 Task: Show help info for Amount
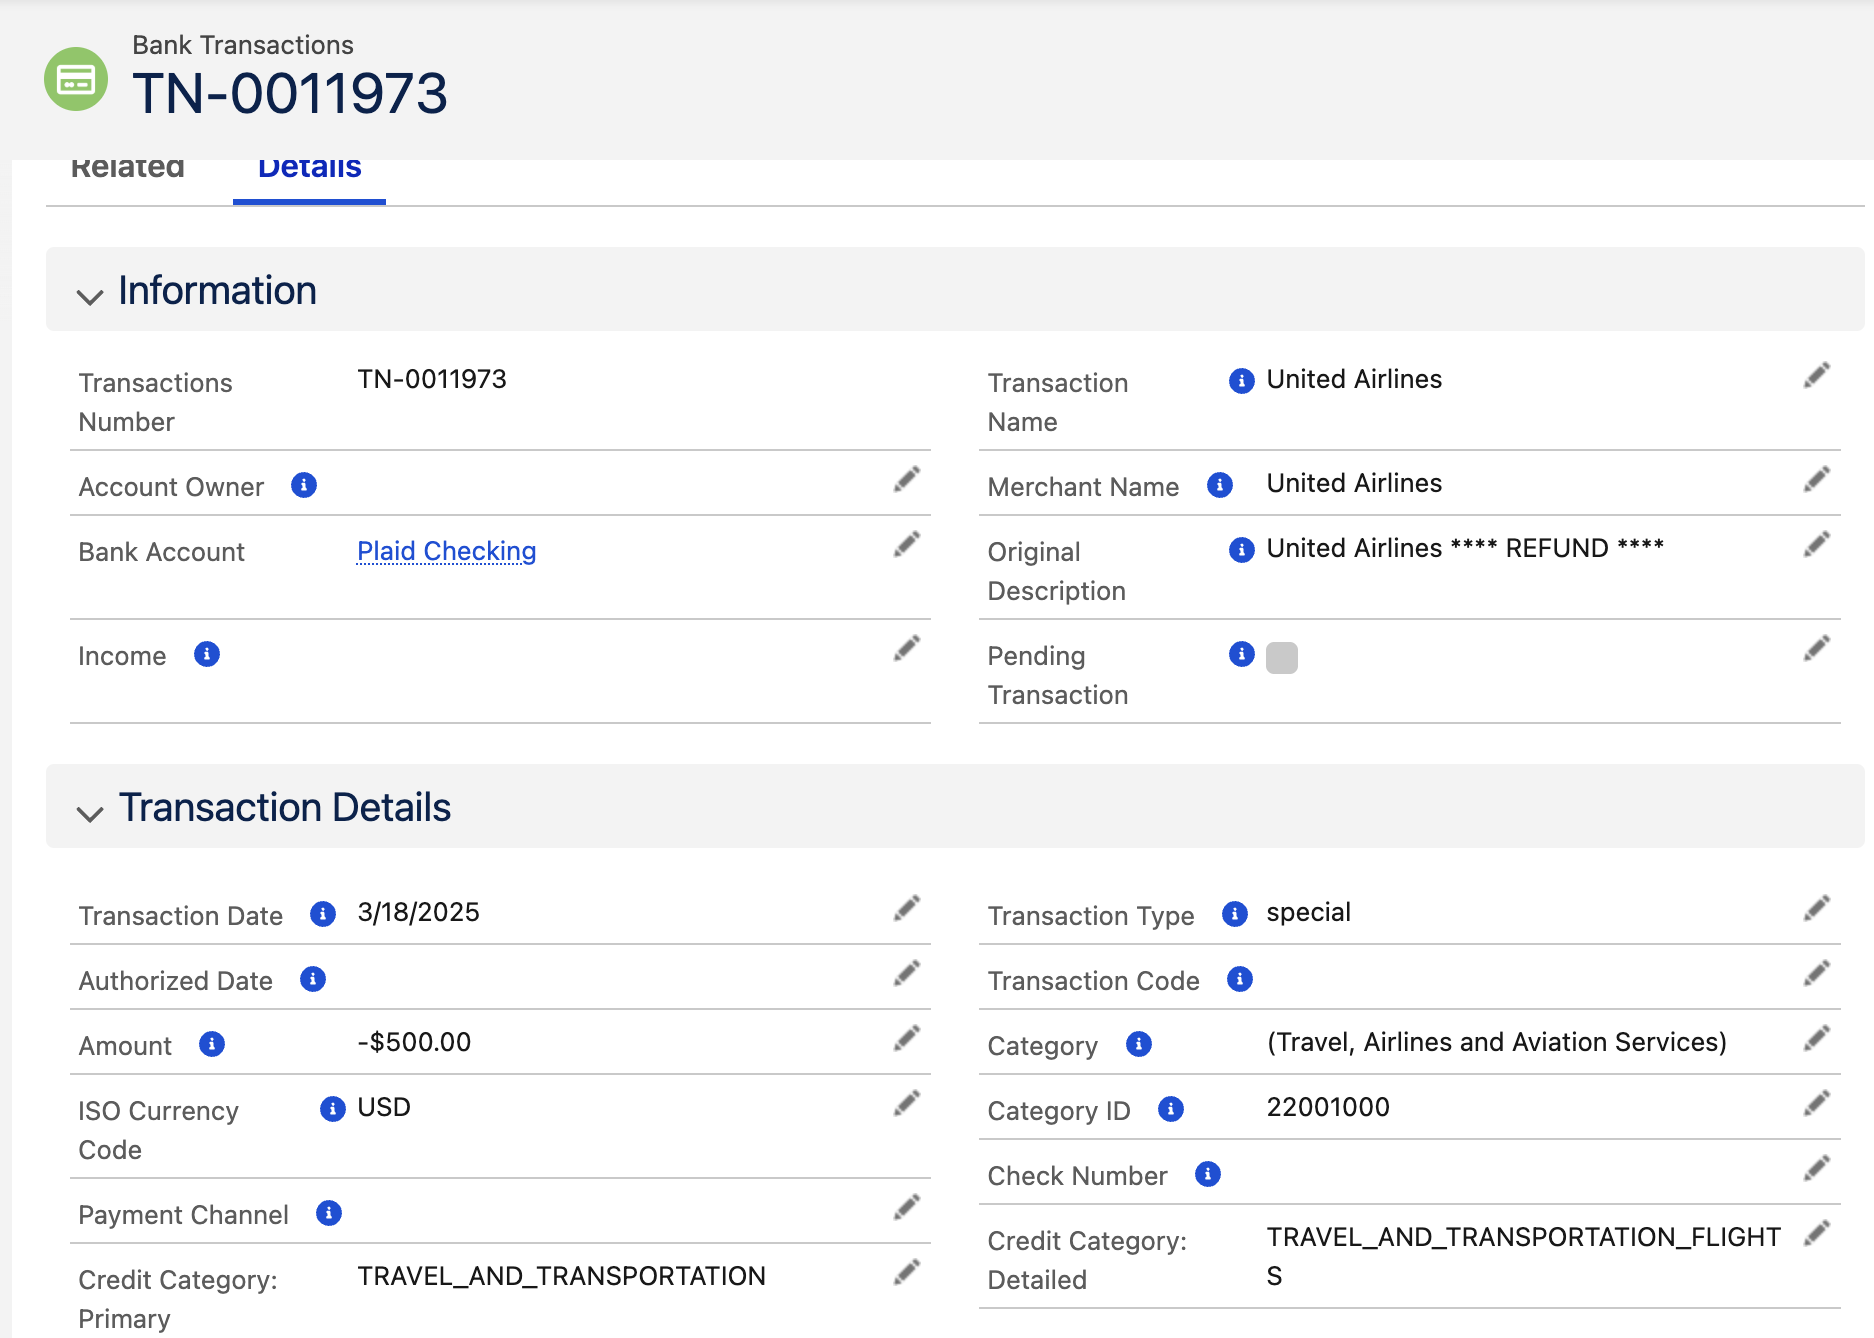pyautogui.click(x=212, y=1044)
